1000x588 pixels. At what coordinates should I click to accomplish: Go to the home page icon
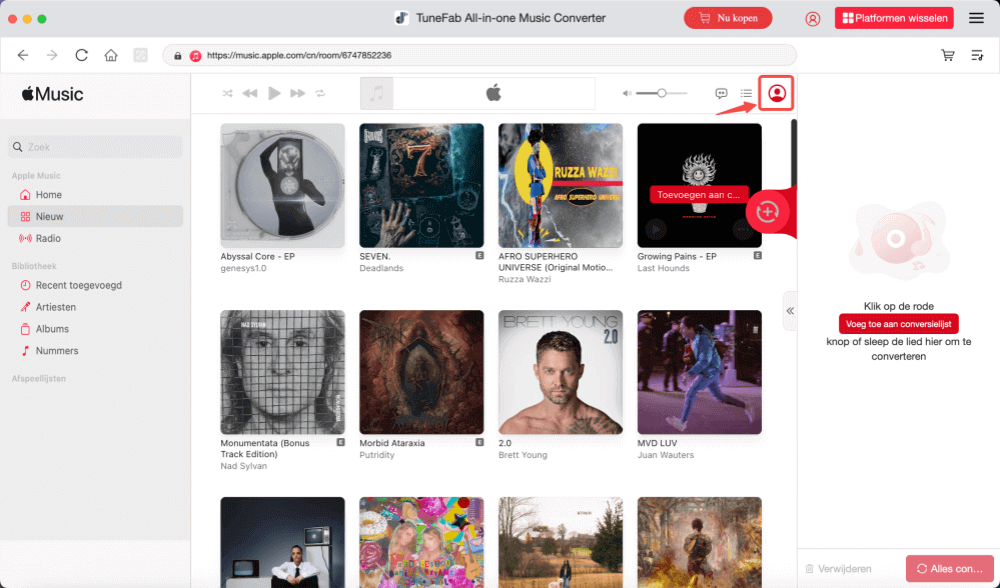[x=111, y=55]
